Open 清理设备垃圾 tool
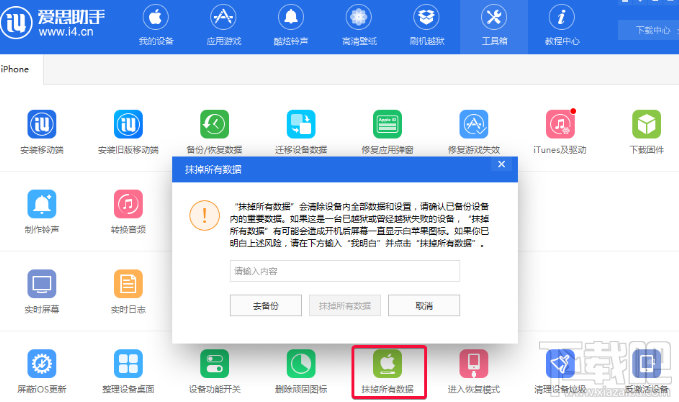Viewport: 679px width, 402px height. [560, 371]
